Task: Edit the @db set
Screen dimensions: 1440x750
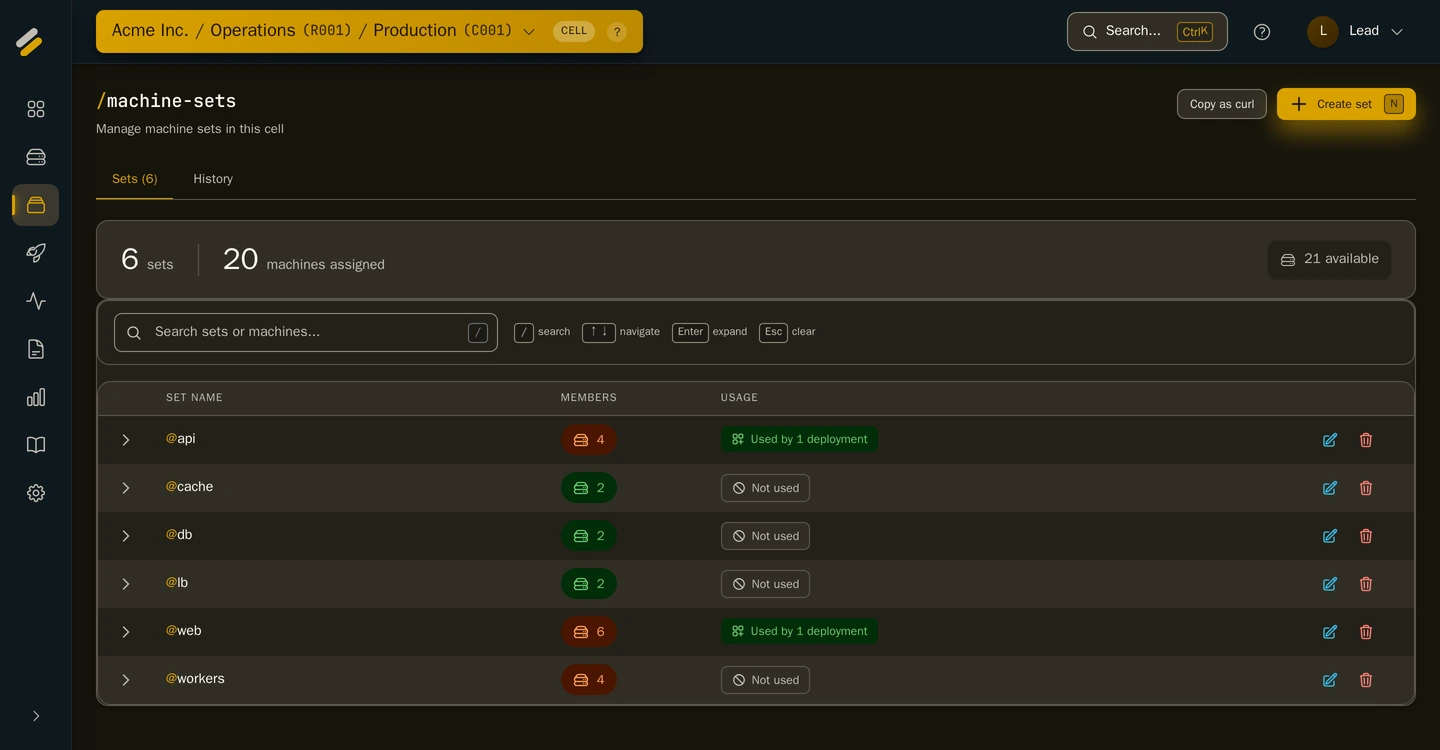Action: [x=1330, y=536]
